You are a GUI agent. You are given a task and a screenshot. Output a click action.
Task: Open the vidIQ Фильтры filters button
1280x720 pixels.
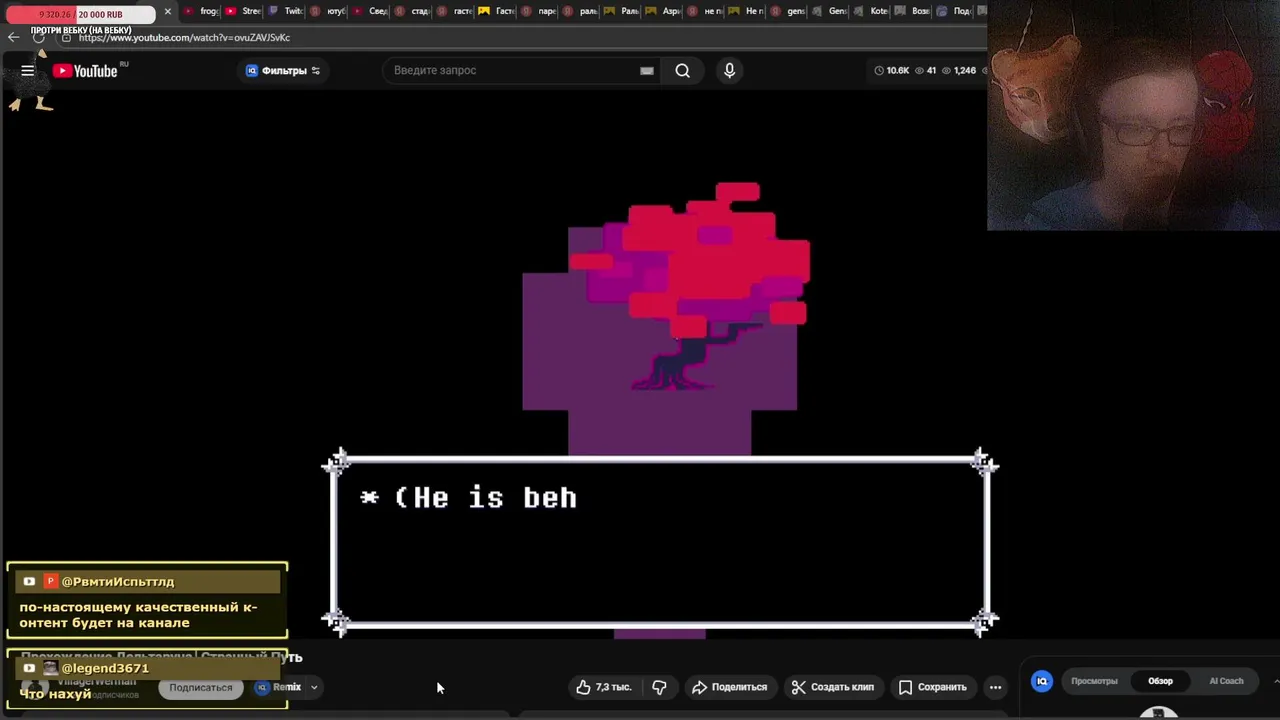[x=283, y=70]
